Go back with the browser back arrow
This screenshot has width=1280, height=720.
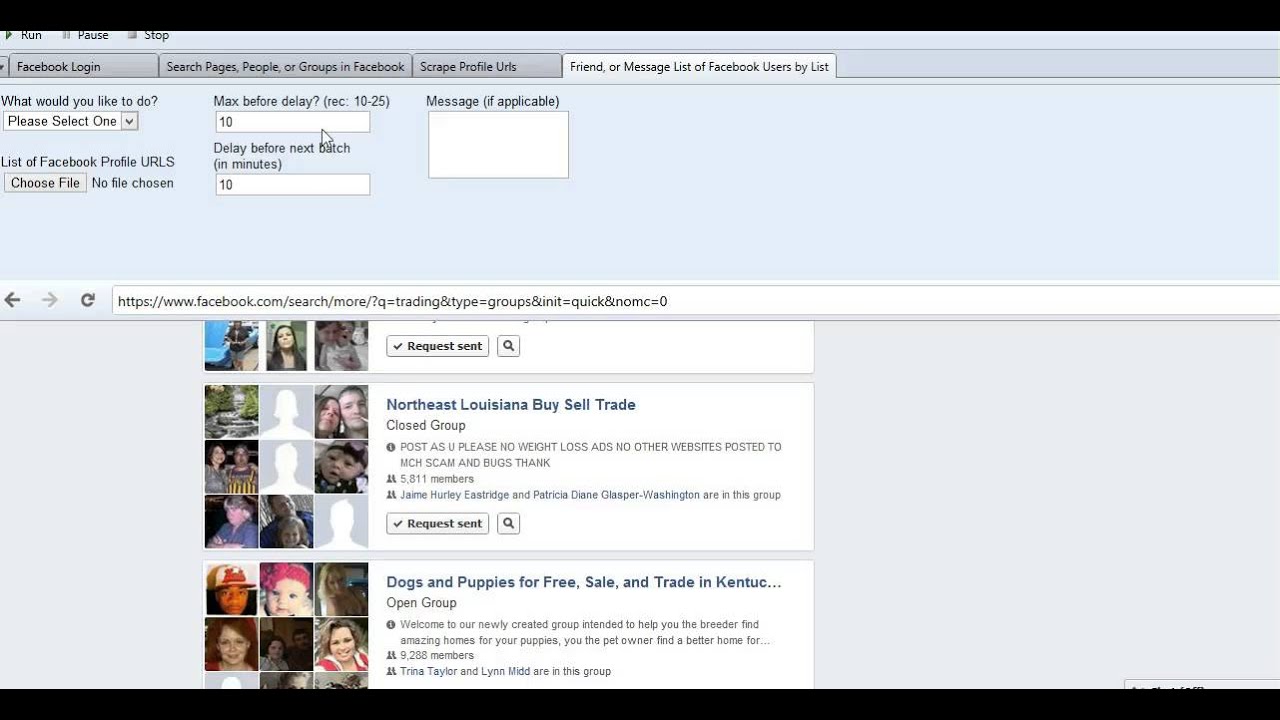point(13,300)
